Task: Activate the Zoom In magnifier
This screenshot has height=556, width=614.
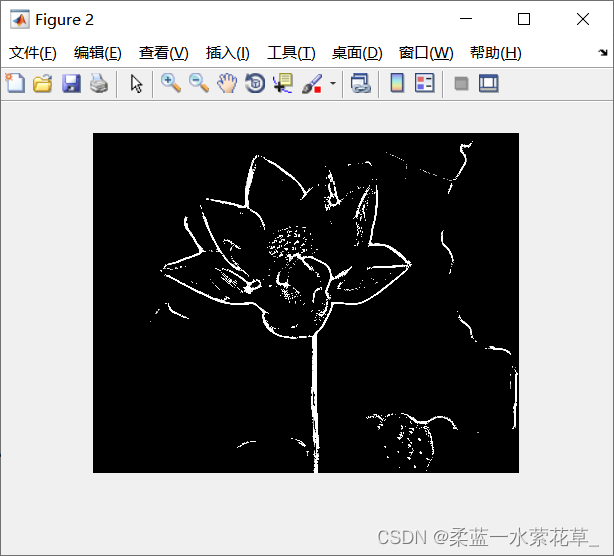Action: (x=171, y=83)
